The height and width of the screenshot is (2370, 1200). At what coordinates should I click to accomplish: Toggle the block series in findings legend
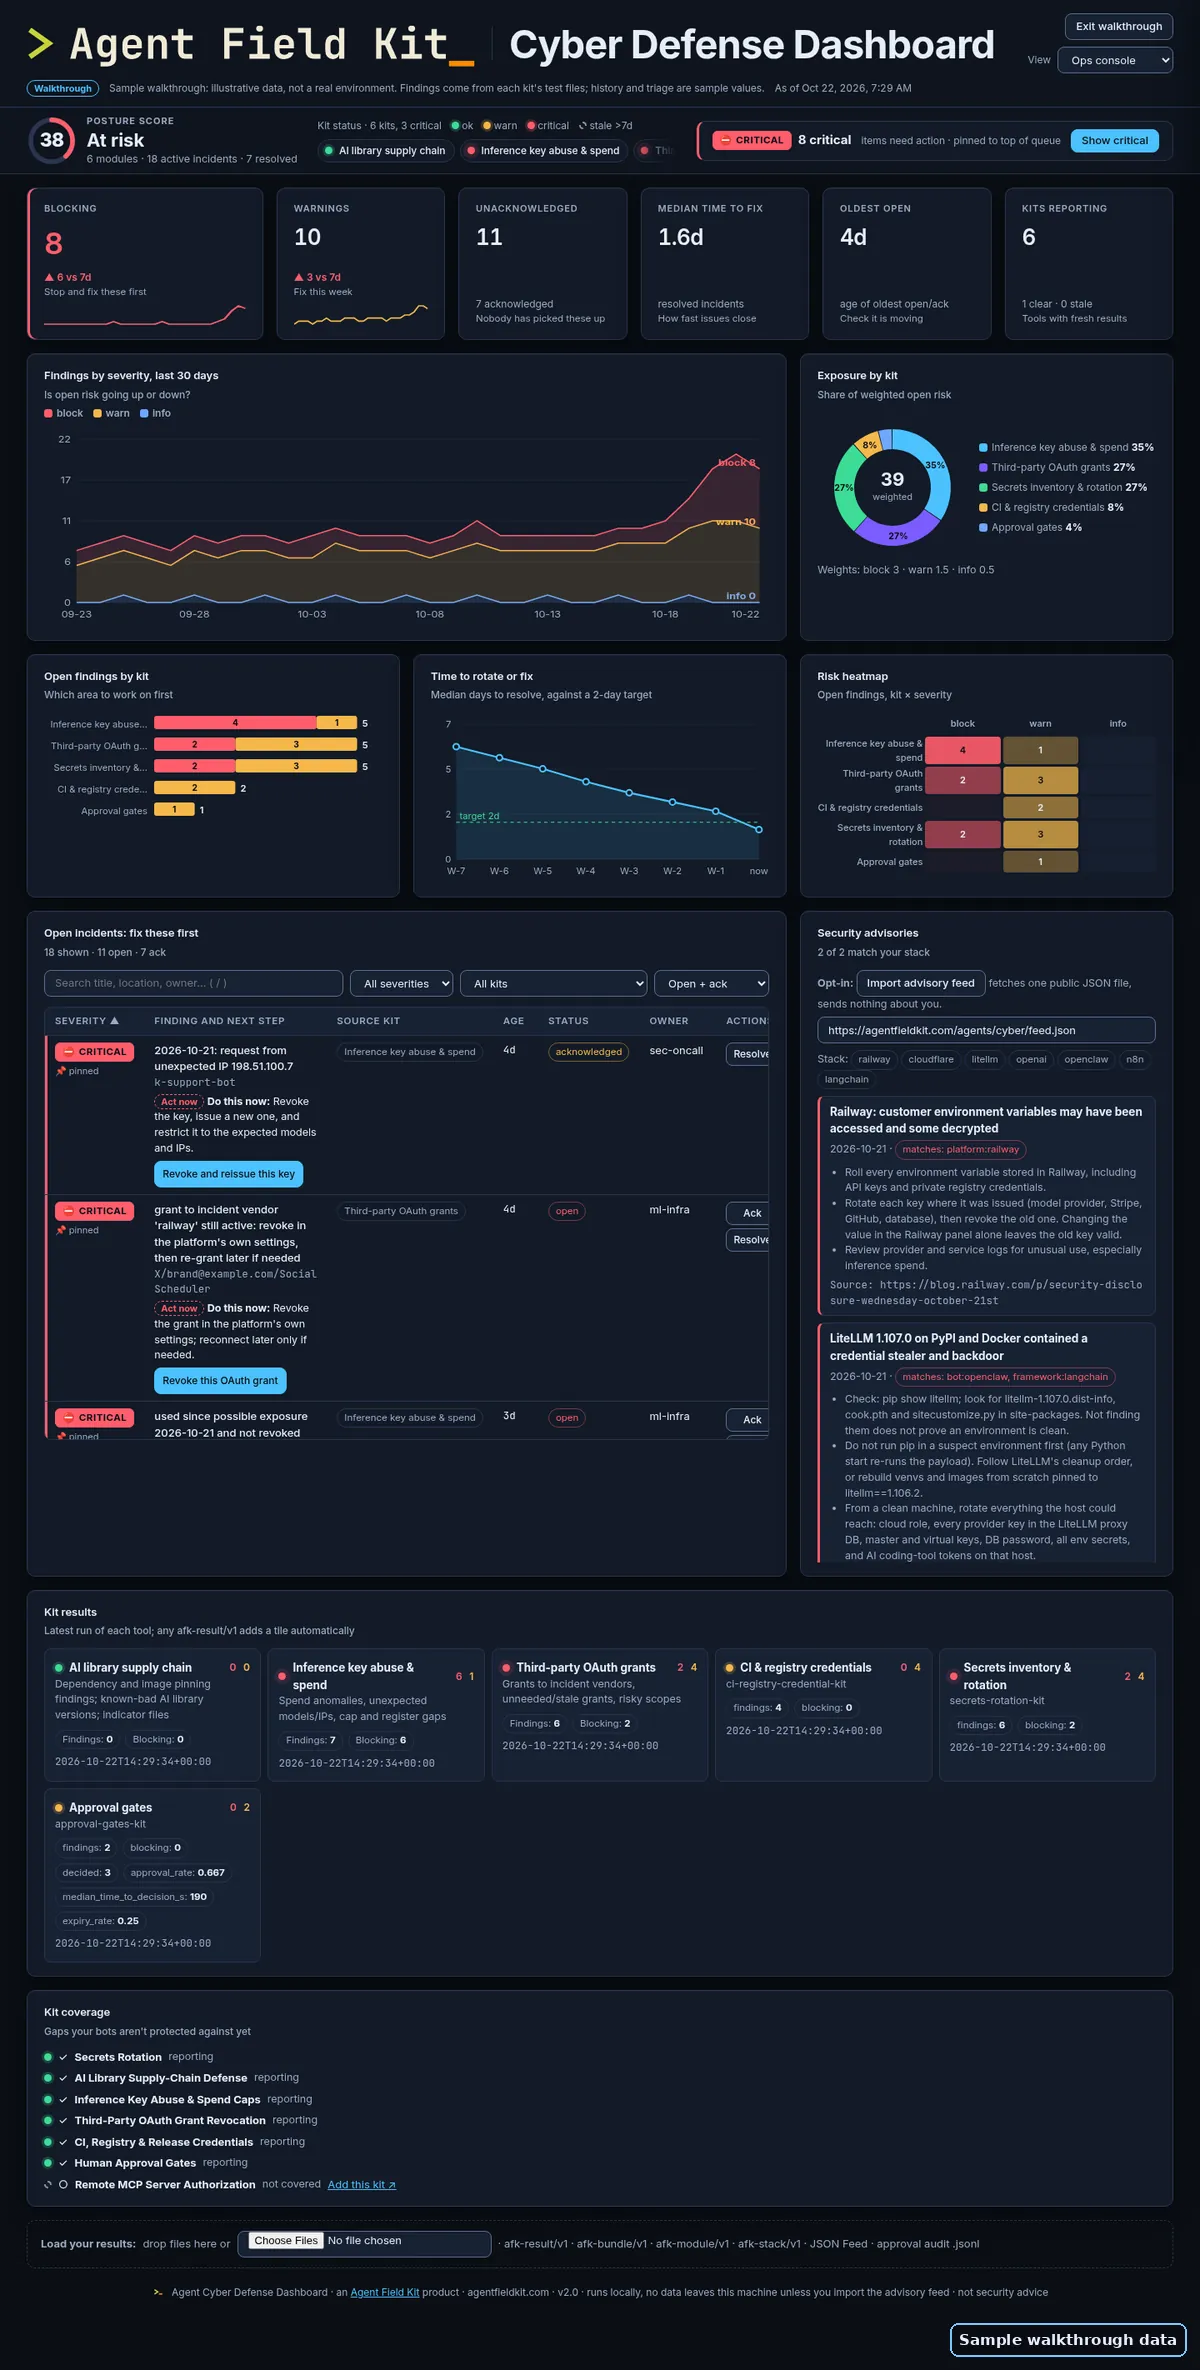point(64,413)
